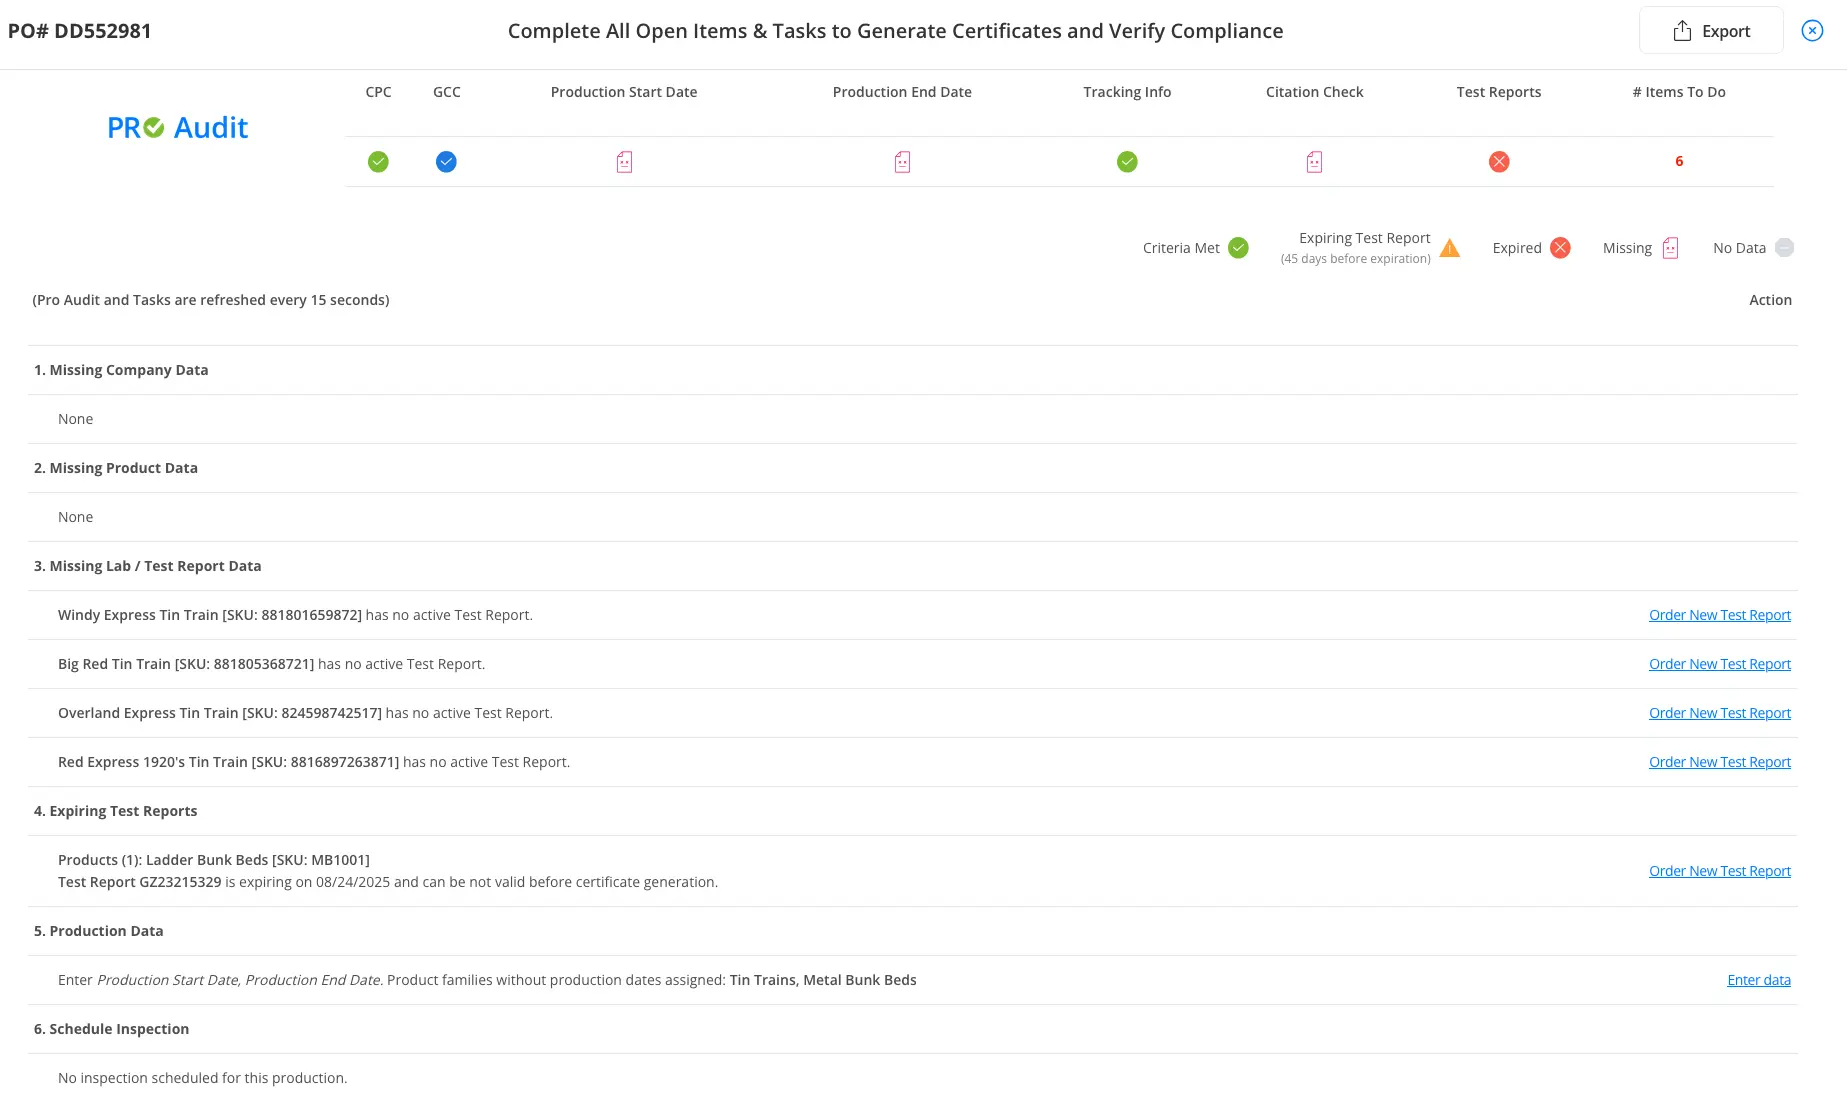1847x1097 pixels.
Task: Click the Enter data link for production dates
Action: click(x=1758, y=980)
